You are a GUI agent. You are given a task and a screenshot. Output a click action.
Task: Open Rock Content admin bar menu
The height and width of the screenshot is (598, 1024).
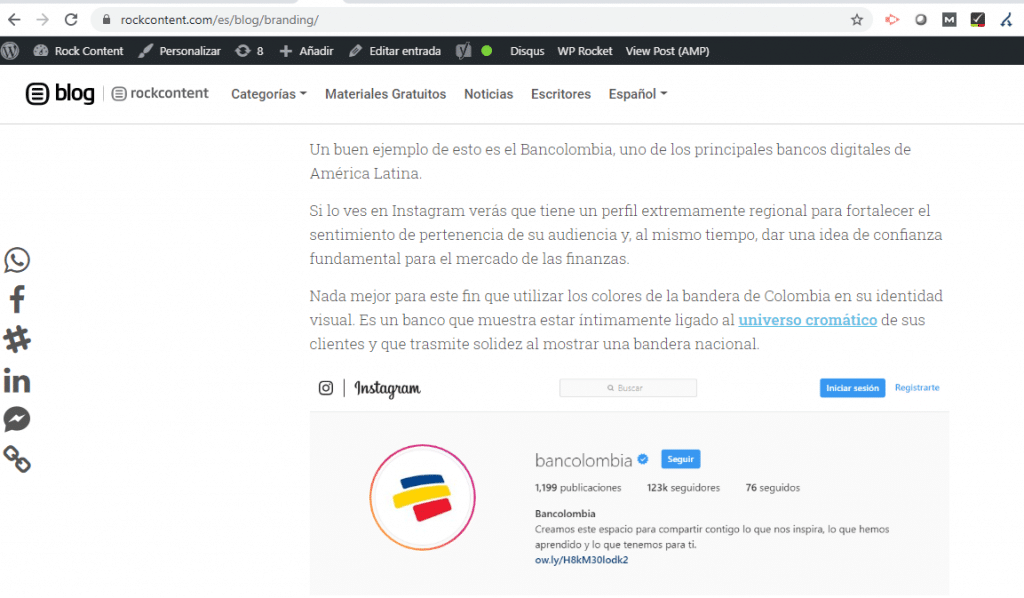pos(78,51)
